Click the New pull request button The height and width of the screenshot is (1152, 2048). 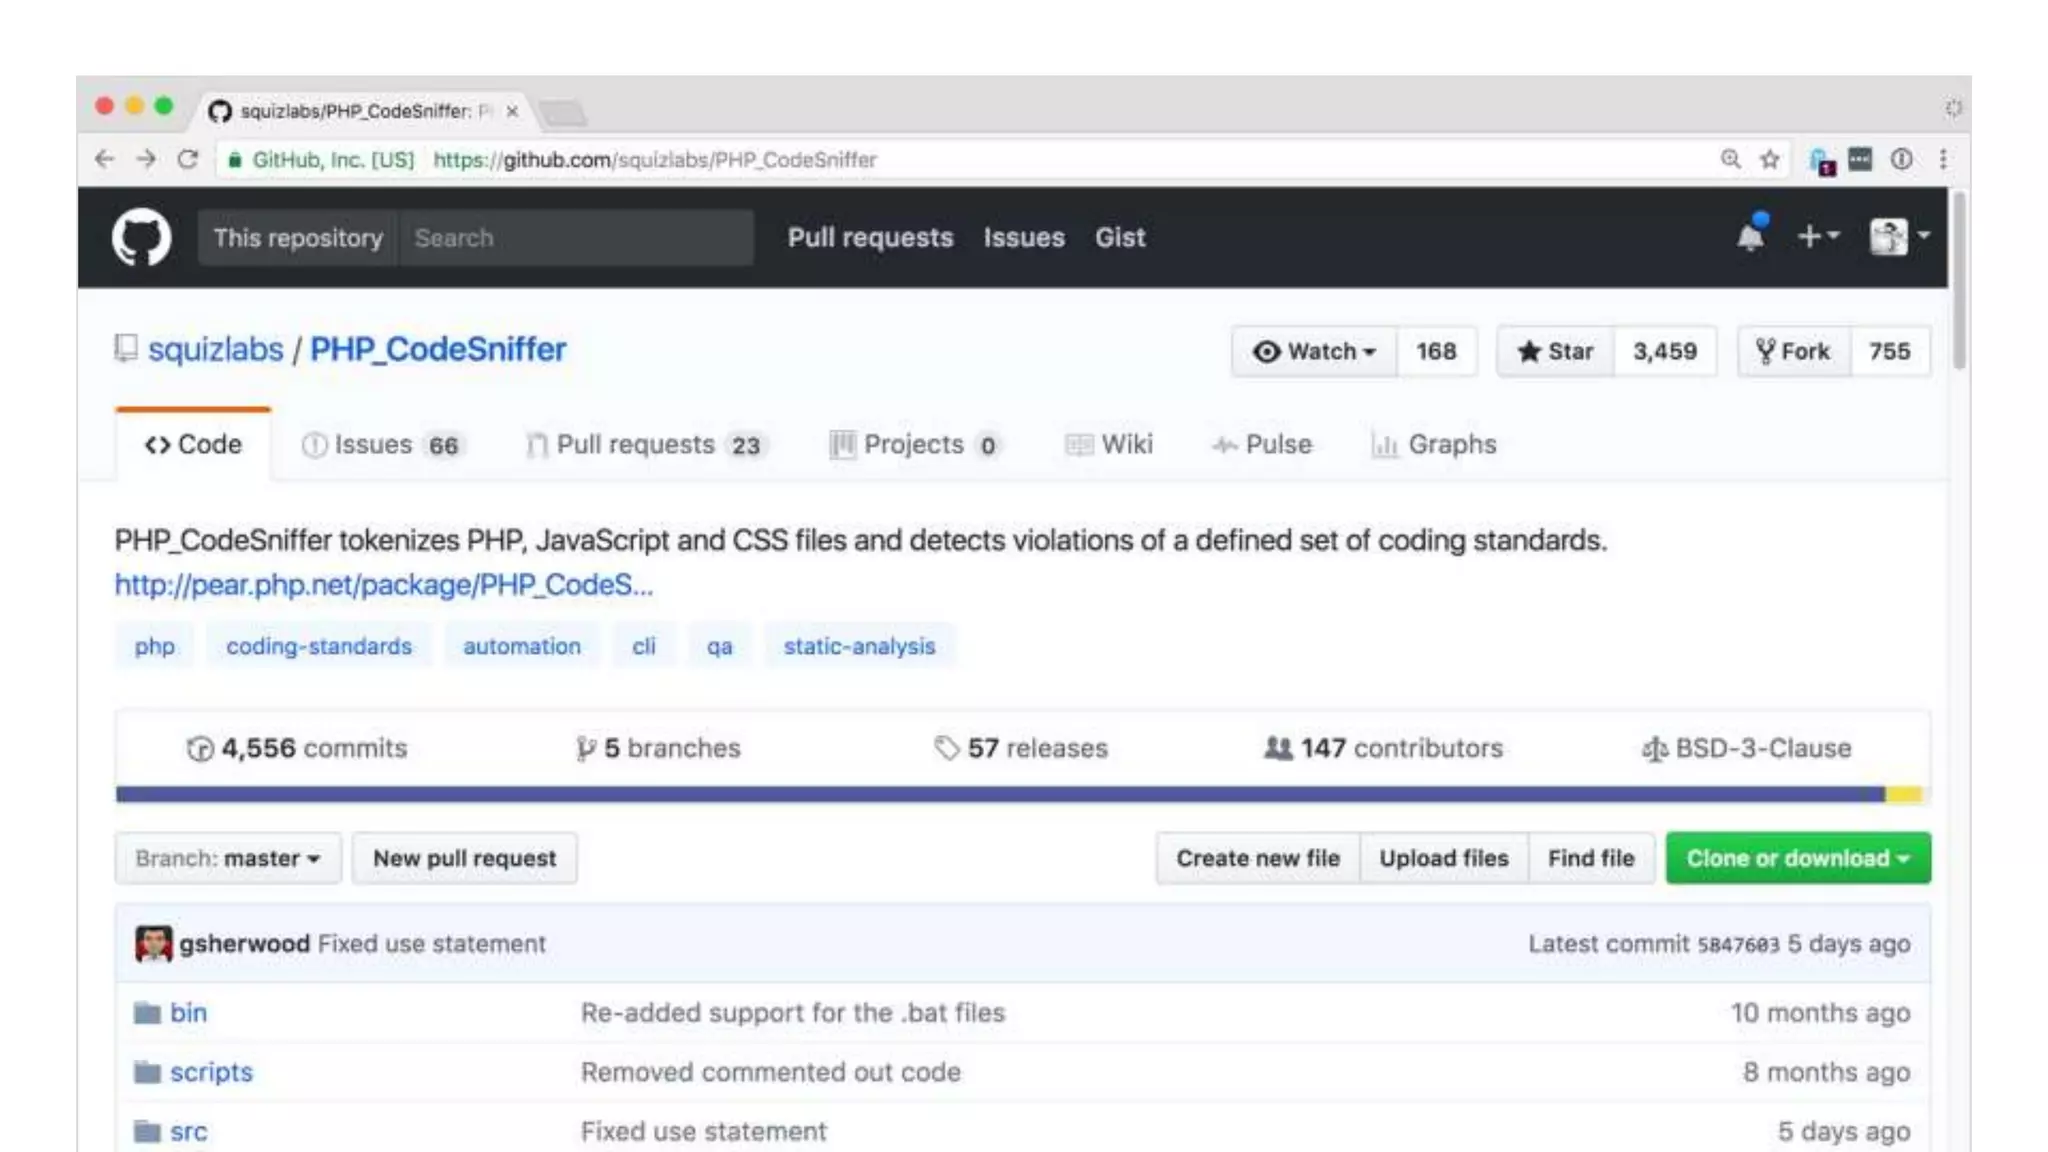click(x=464, y=858)
